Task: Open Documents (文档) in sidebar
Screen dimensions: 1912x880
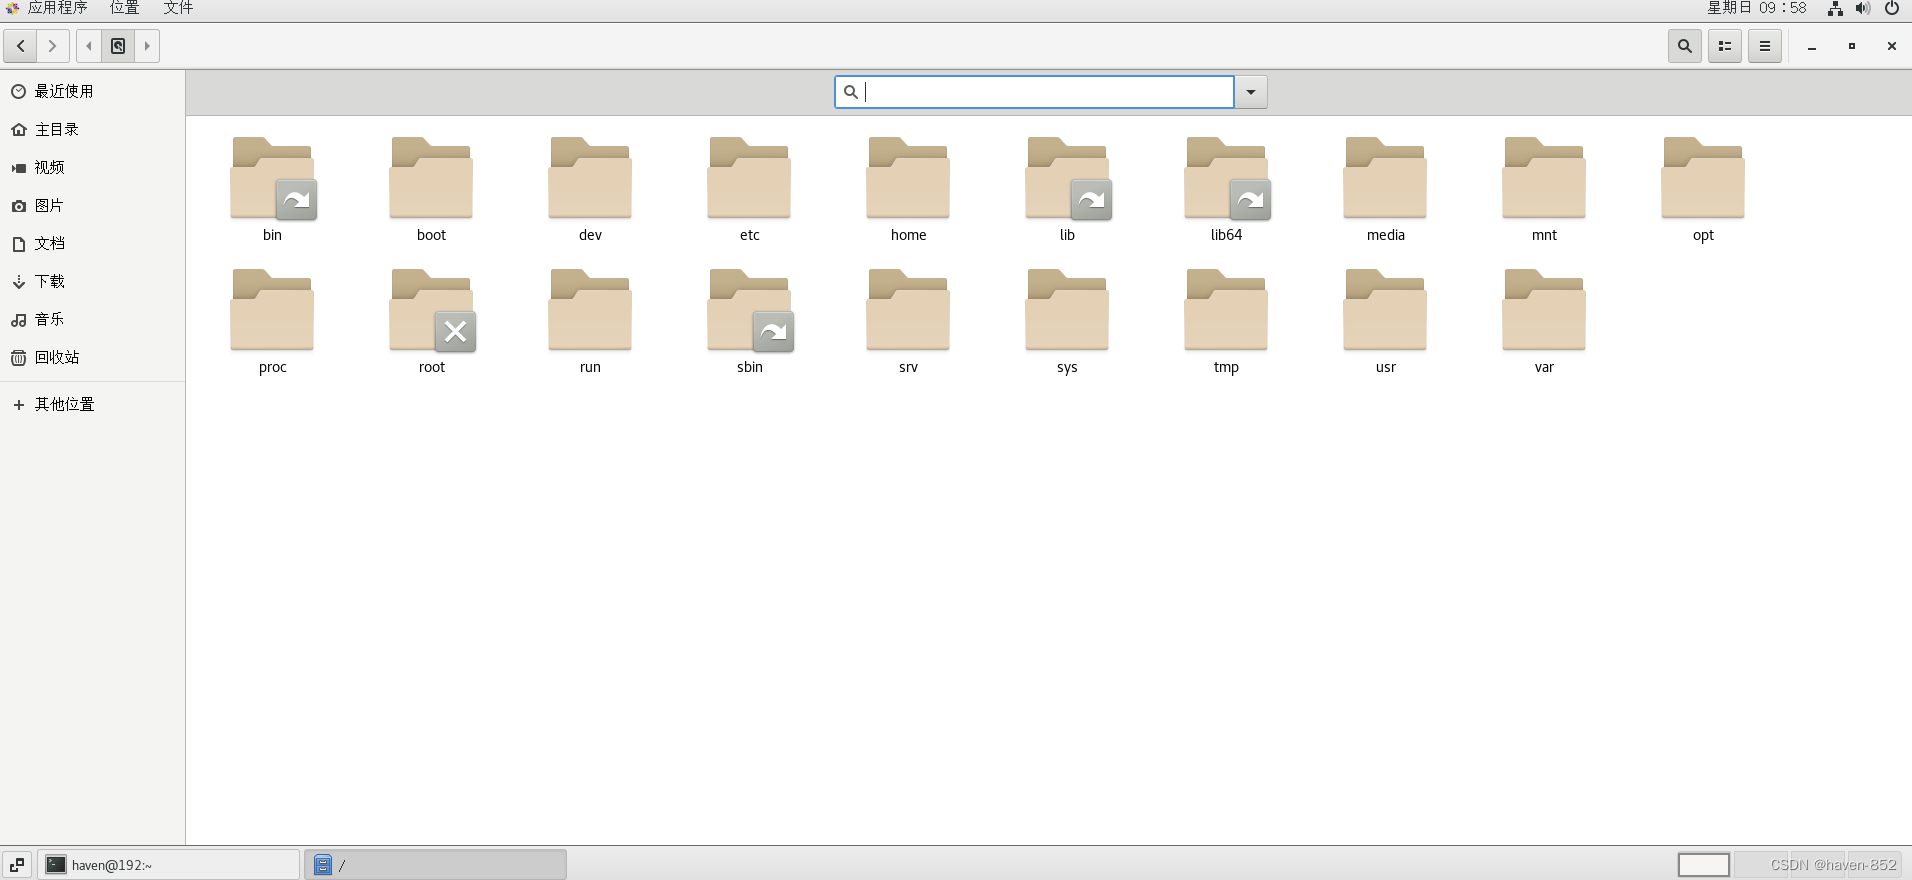Action: click(92, 243)
